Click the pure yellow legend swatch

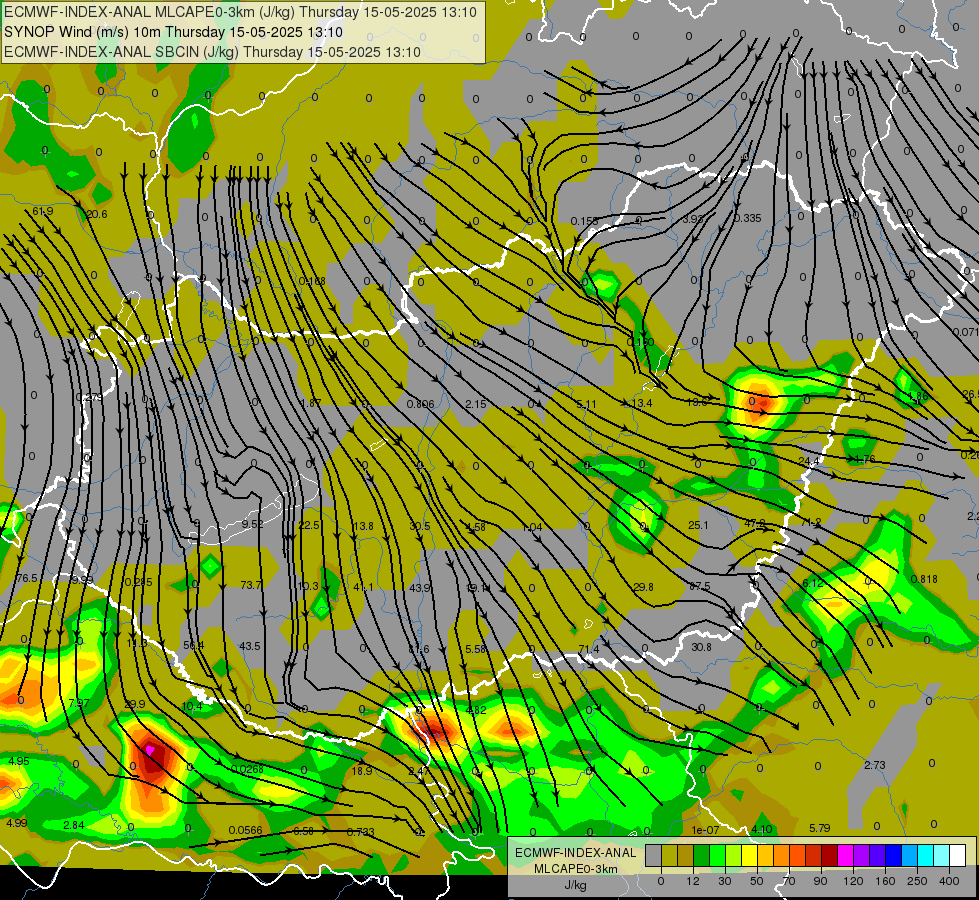point(750,855)
